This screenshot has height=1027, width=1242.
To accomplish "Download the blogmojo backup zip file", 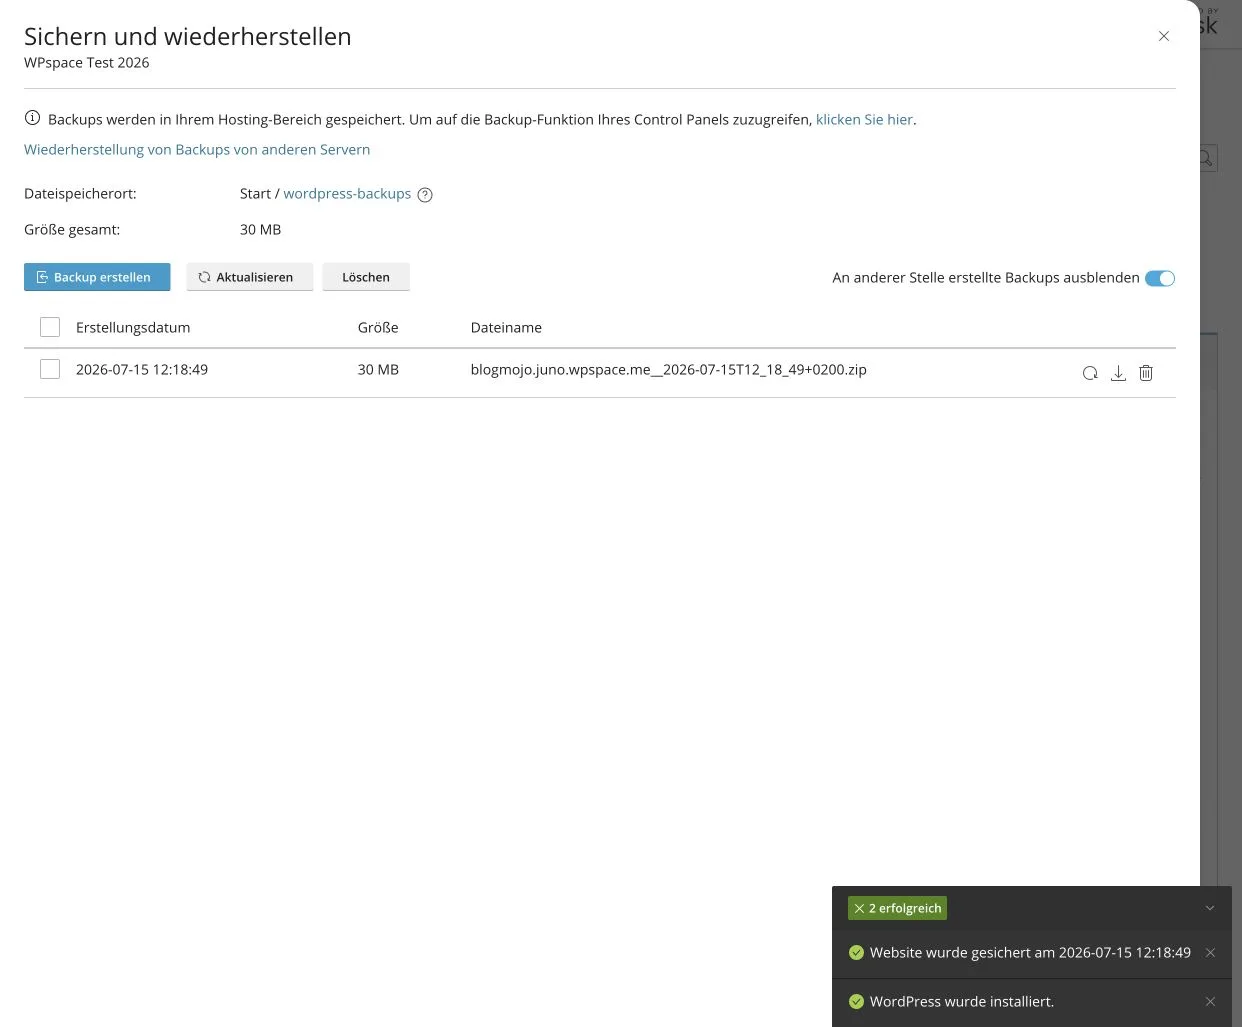I will click(x=1118, y=373).
